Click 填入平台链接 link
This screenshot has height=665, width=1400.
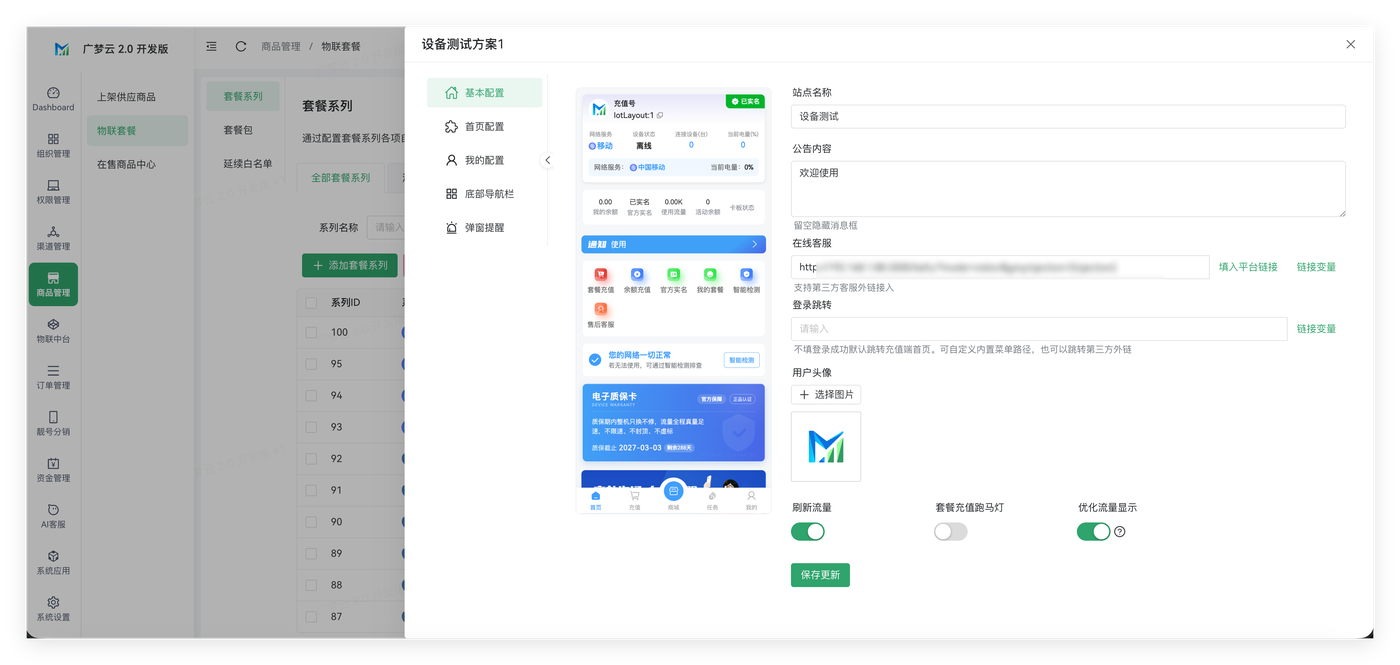tap(1248, 267)
